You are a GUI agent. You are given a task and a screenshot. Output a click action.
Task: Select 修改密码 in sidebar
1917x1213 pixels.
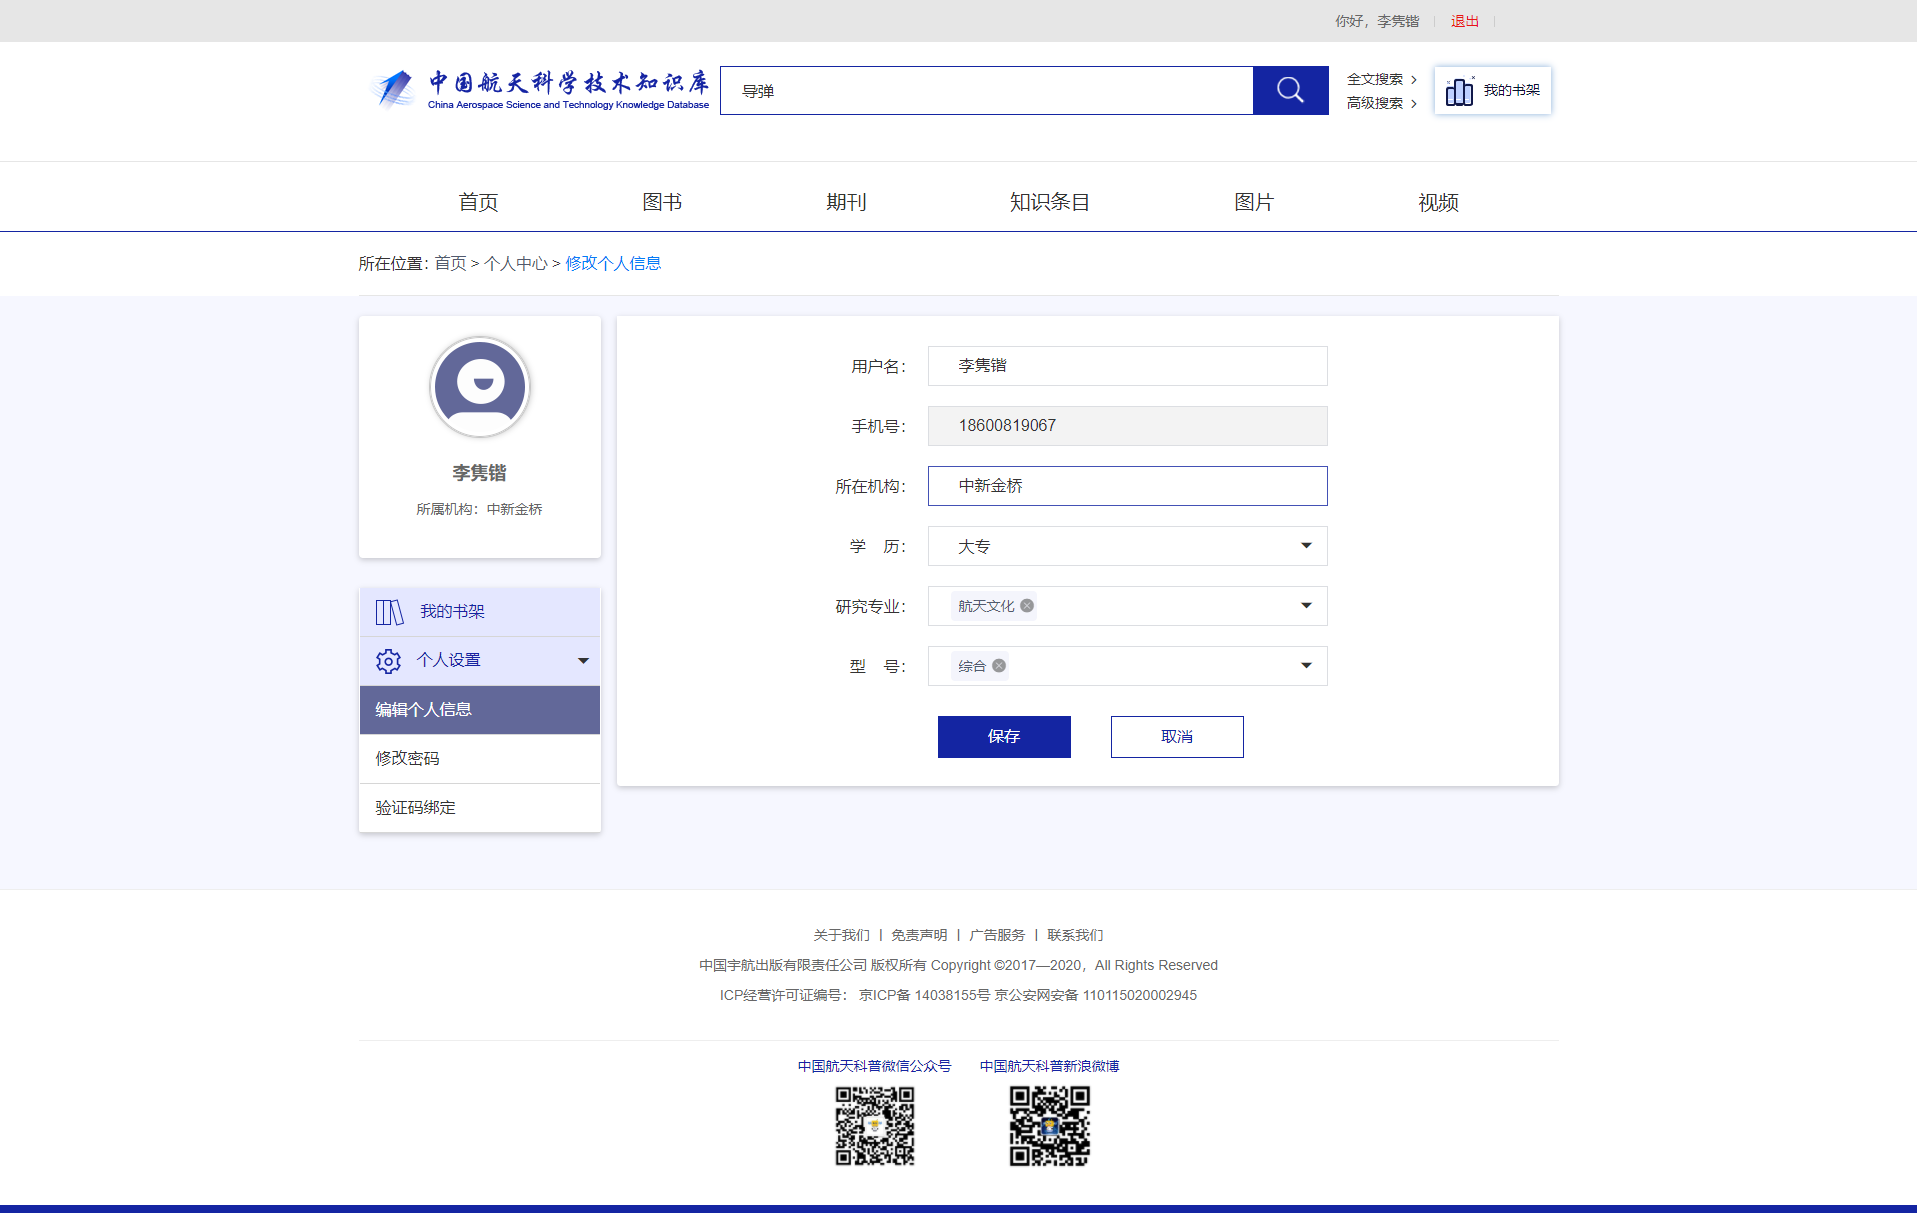(480, 759)
